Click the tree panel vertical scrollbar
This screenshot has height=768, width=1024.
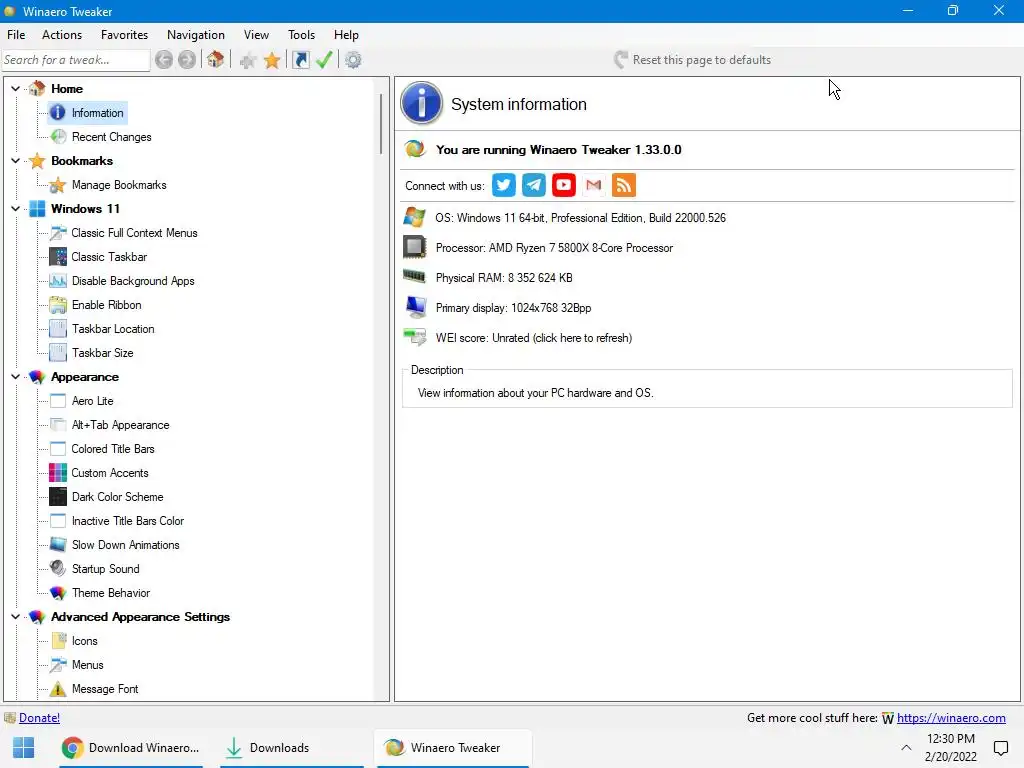pyautogui.click(x=380, y=124)
